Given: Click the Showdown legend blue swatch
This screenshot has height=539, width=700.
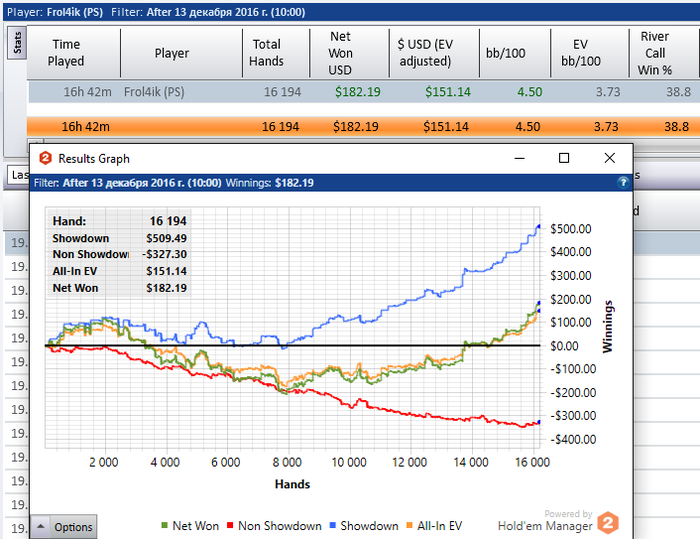Looking at the screenshot, I should (x=332, y=526).
